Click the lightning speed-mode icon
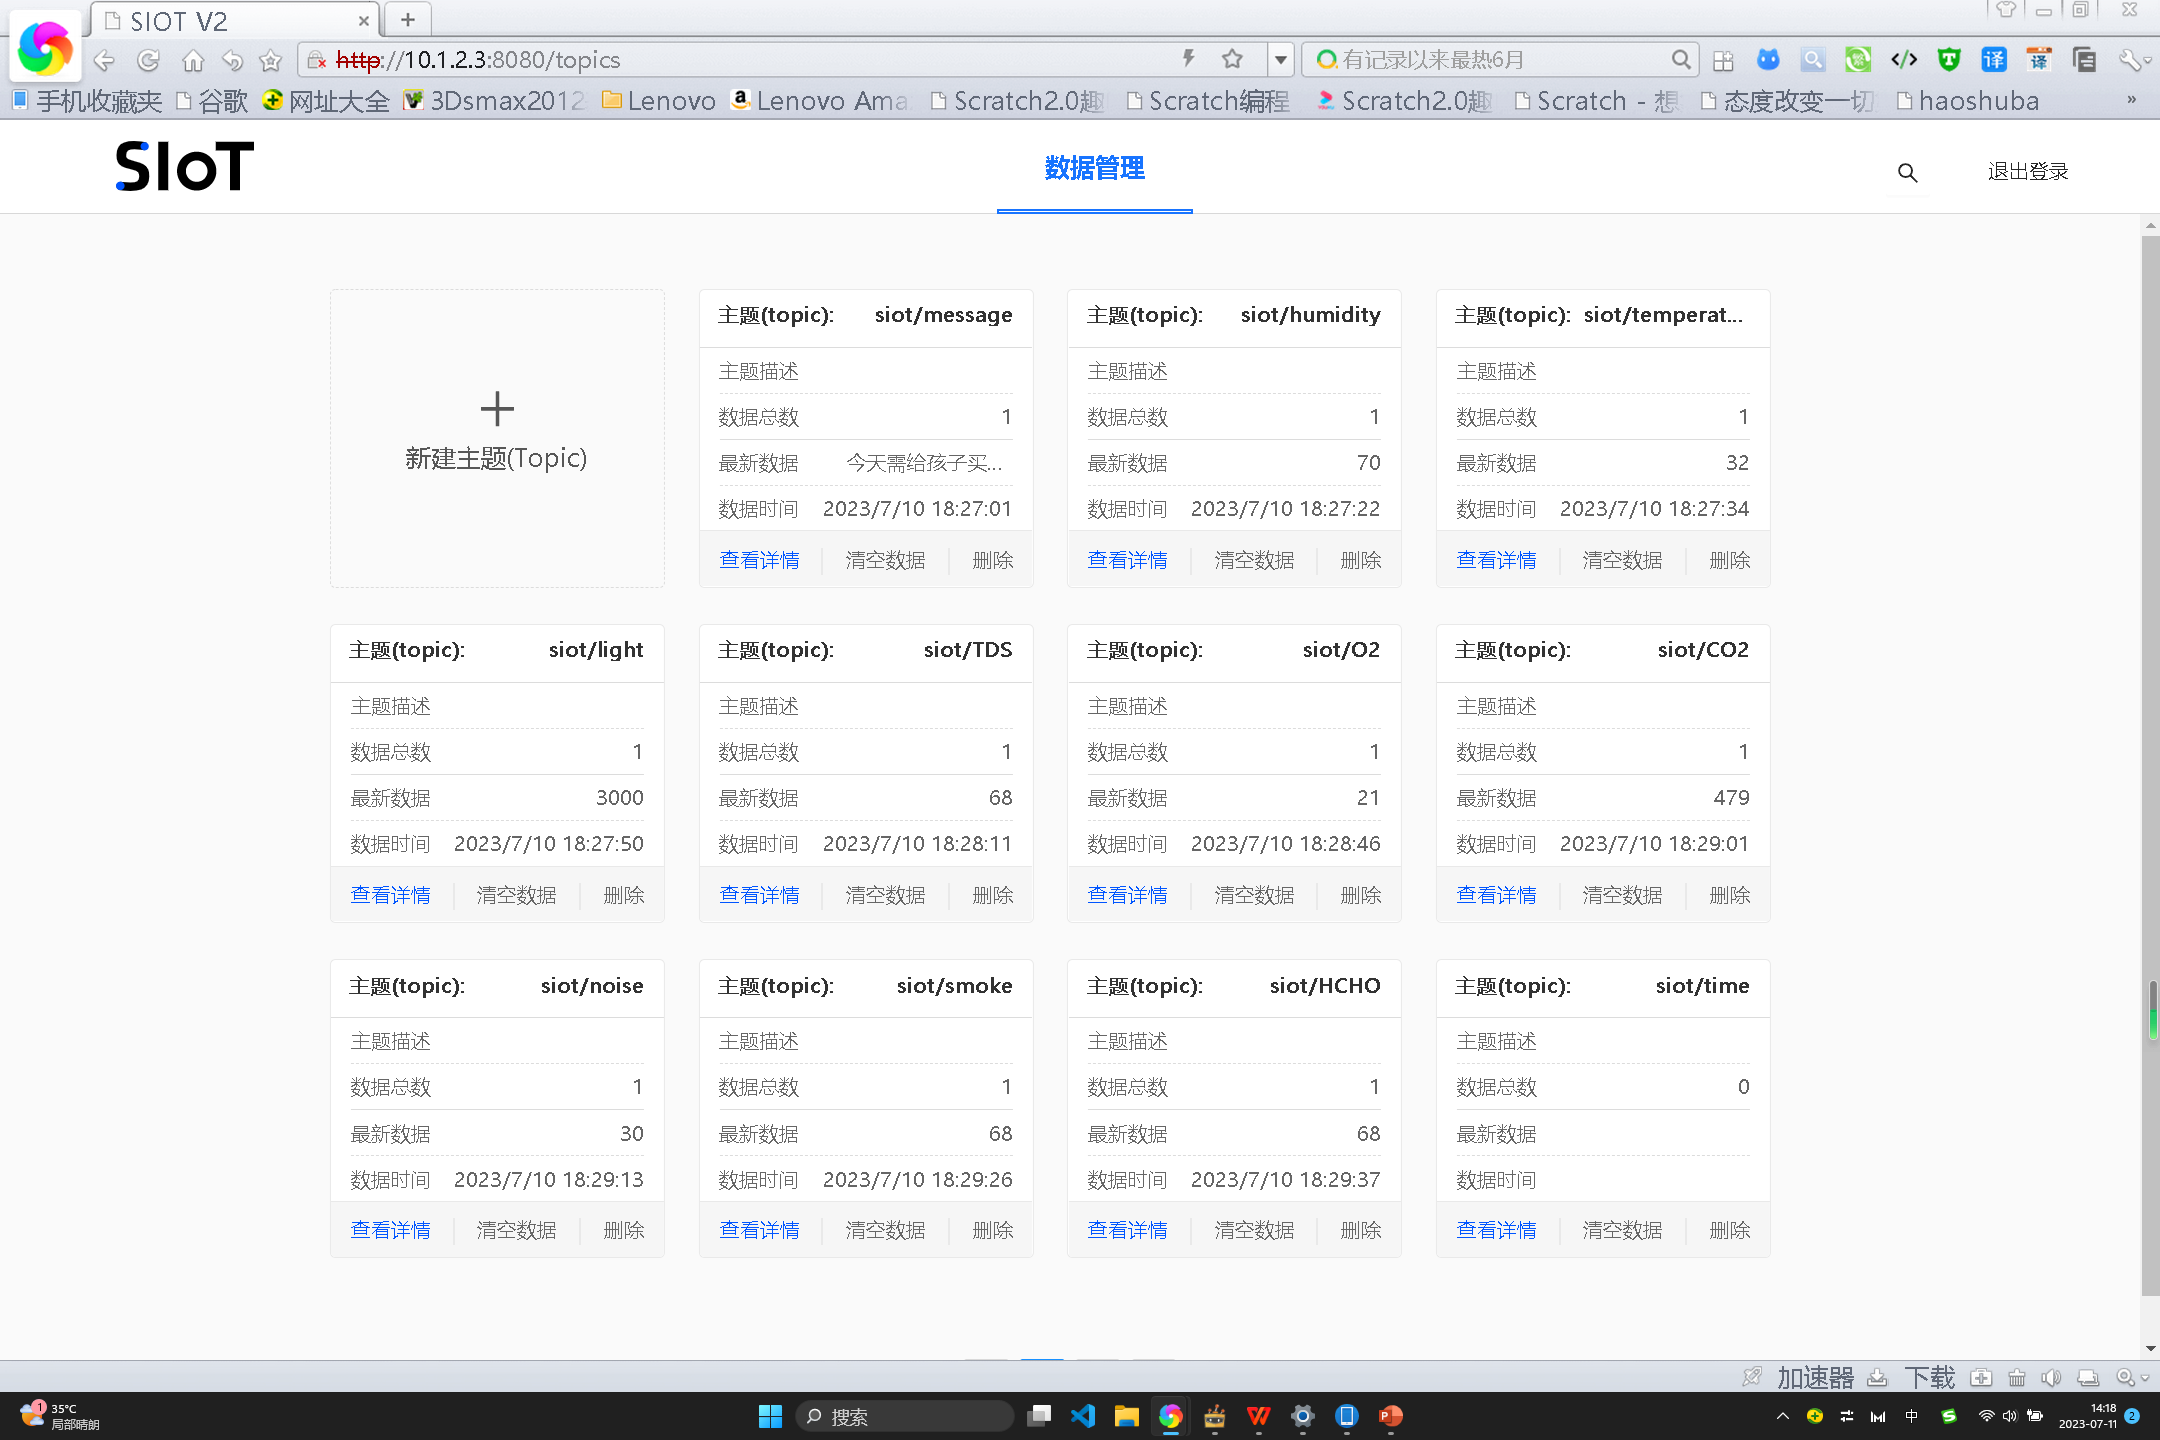 (1188, 59)
